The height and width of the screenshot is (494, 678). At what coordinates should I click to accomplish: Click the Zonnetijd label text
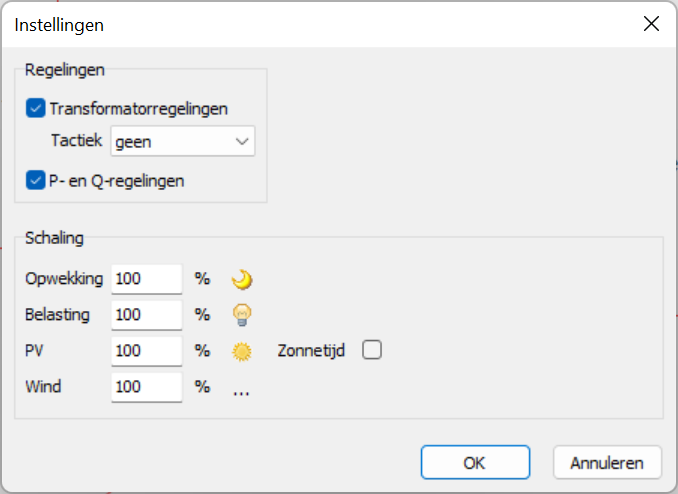312,351
